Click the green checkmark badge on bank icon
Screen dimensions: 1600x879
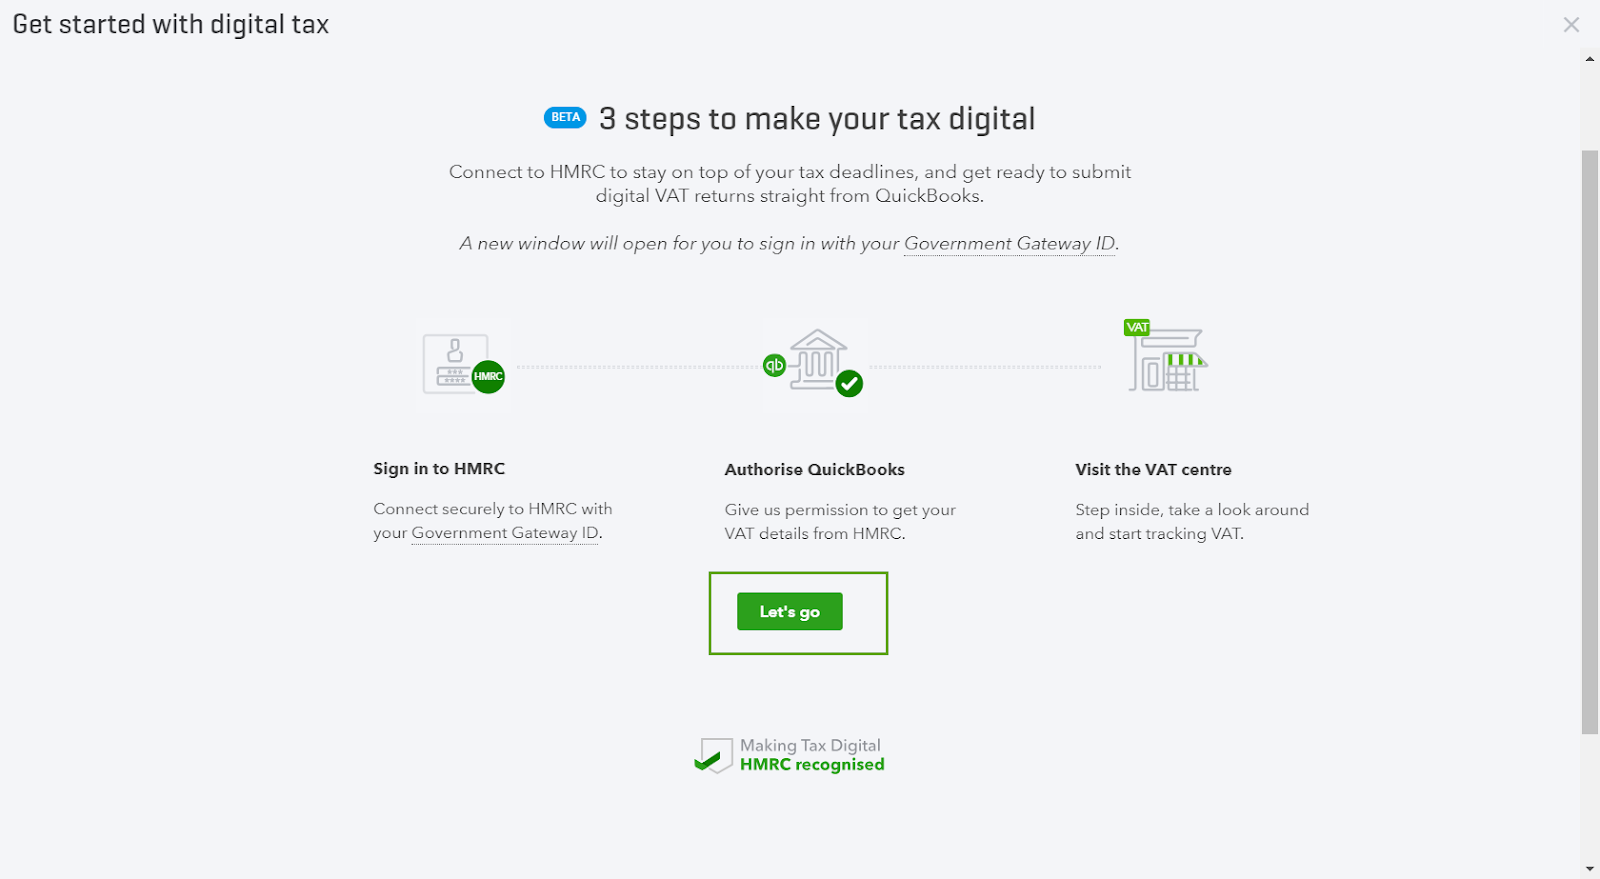click(x=849, y=383)
